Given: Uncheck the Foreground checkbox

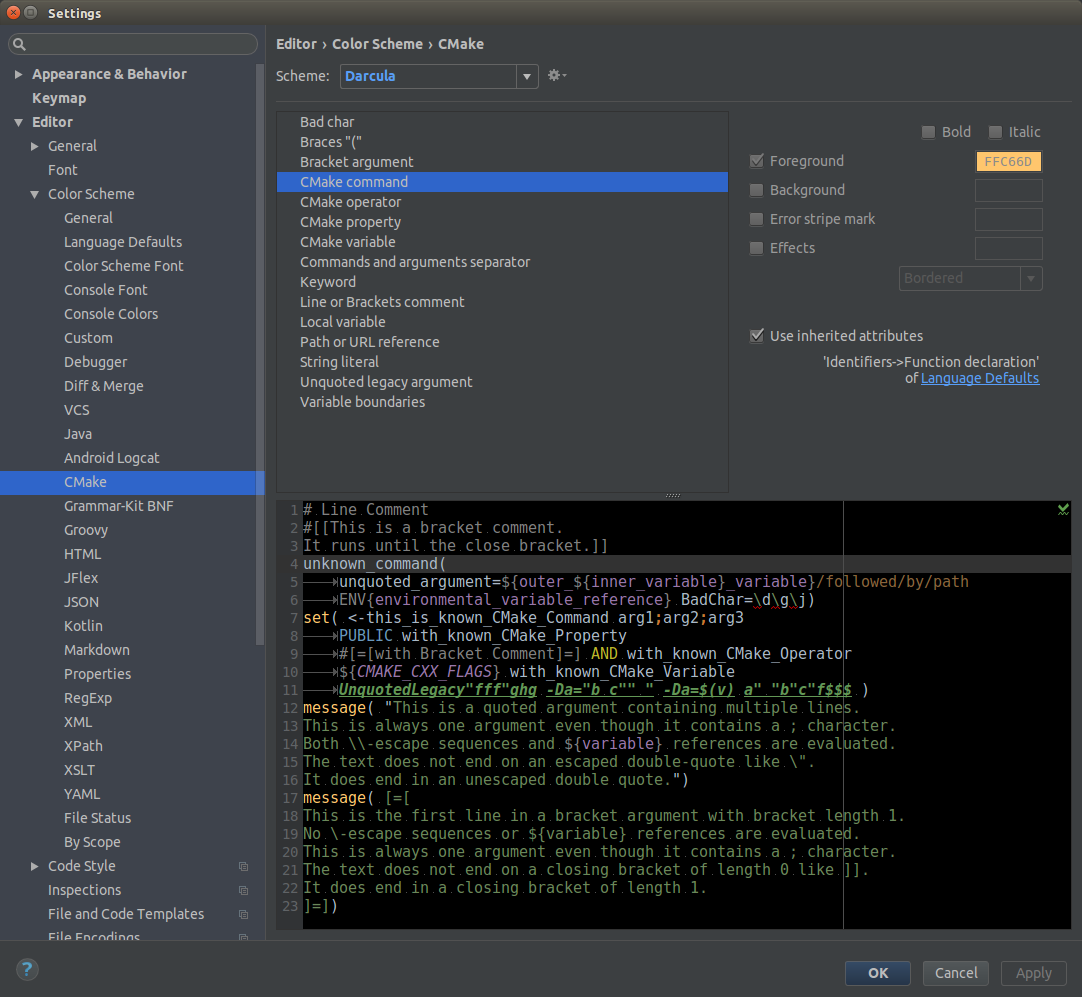Looking at the screenshot, I should tap(757, 161).
